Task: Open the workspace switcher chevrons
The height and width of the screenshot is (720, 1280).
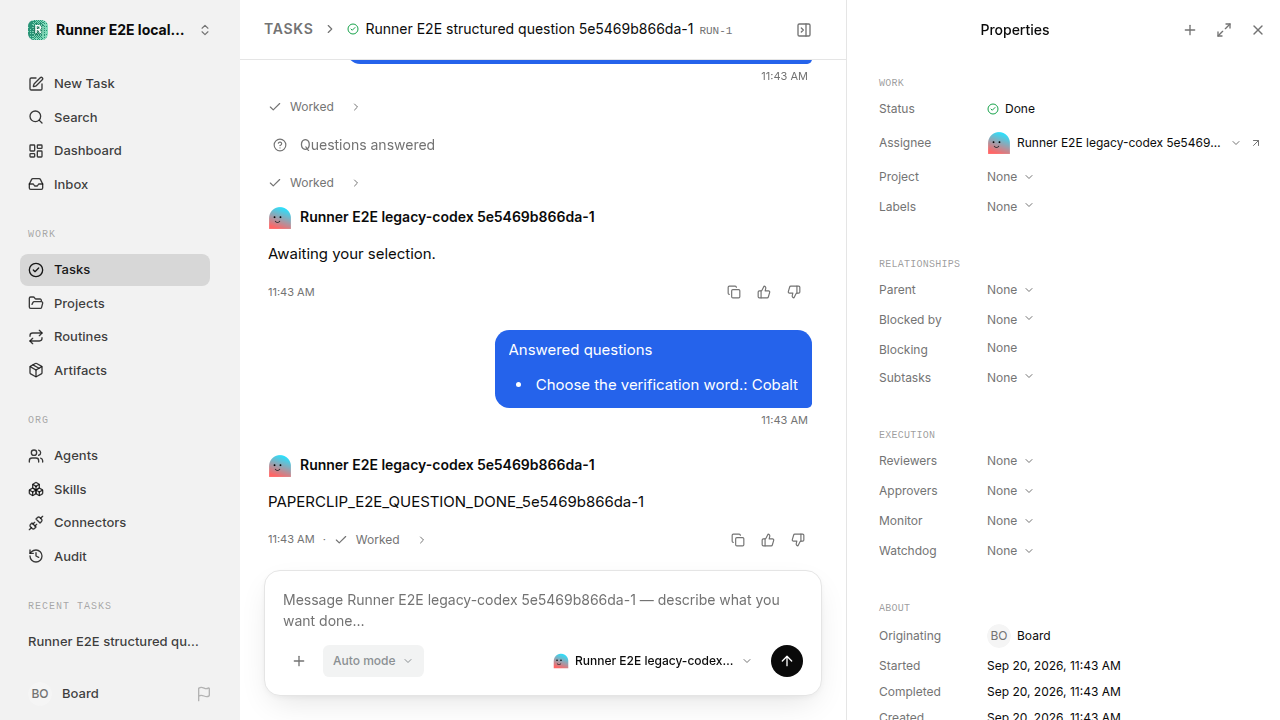Action: pyautogui.click(x=205, y=30)
